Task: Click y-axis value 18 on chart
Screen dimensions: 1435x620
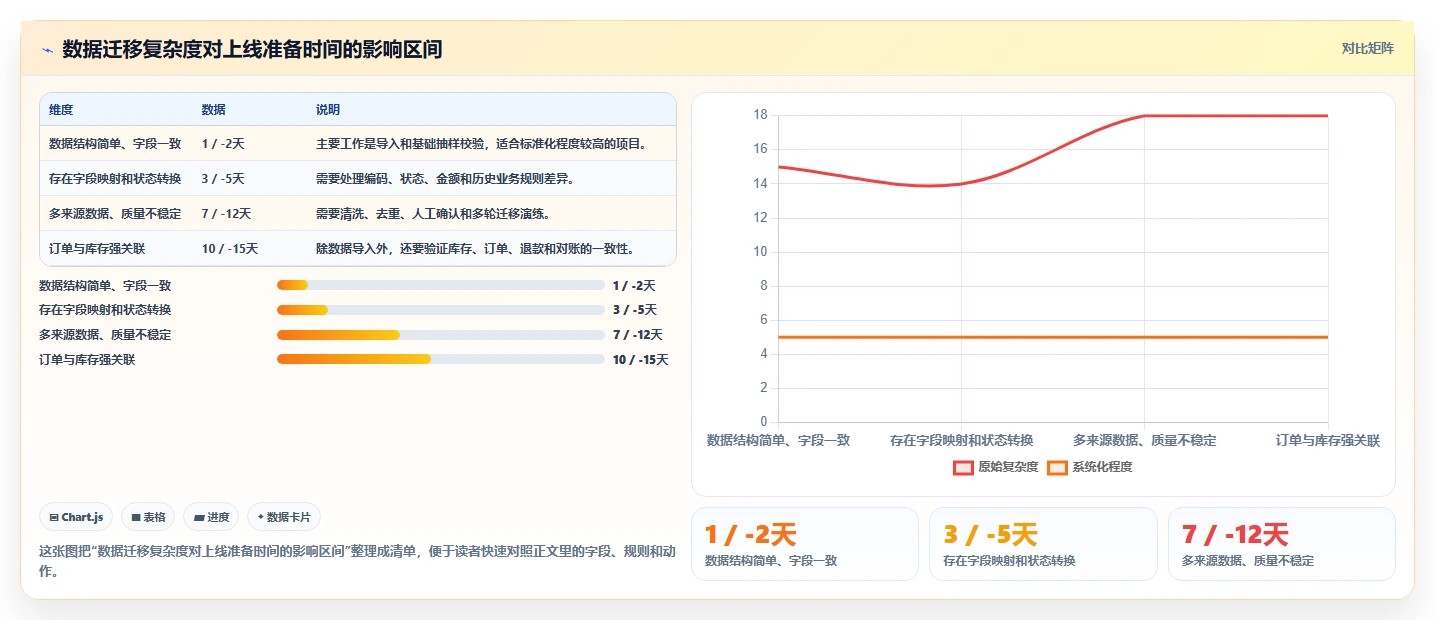Action: 760,115
